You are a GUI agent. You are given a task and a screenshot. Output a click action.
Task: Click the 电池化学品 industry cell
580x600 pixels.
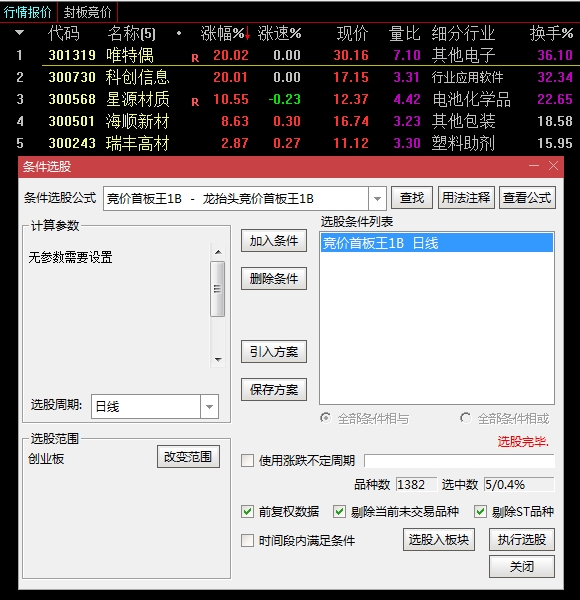click(471, 99)
